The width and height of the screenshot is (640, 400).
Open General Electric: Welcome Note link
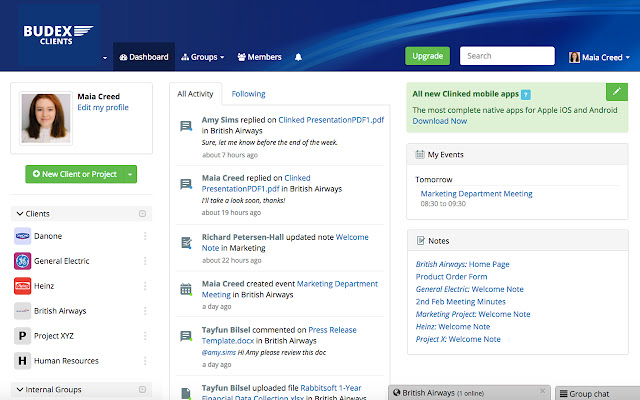pos(469,289)
